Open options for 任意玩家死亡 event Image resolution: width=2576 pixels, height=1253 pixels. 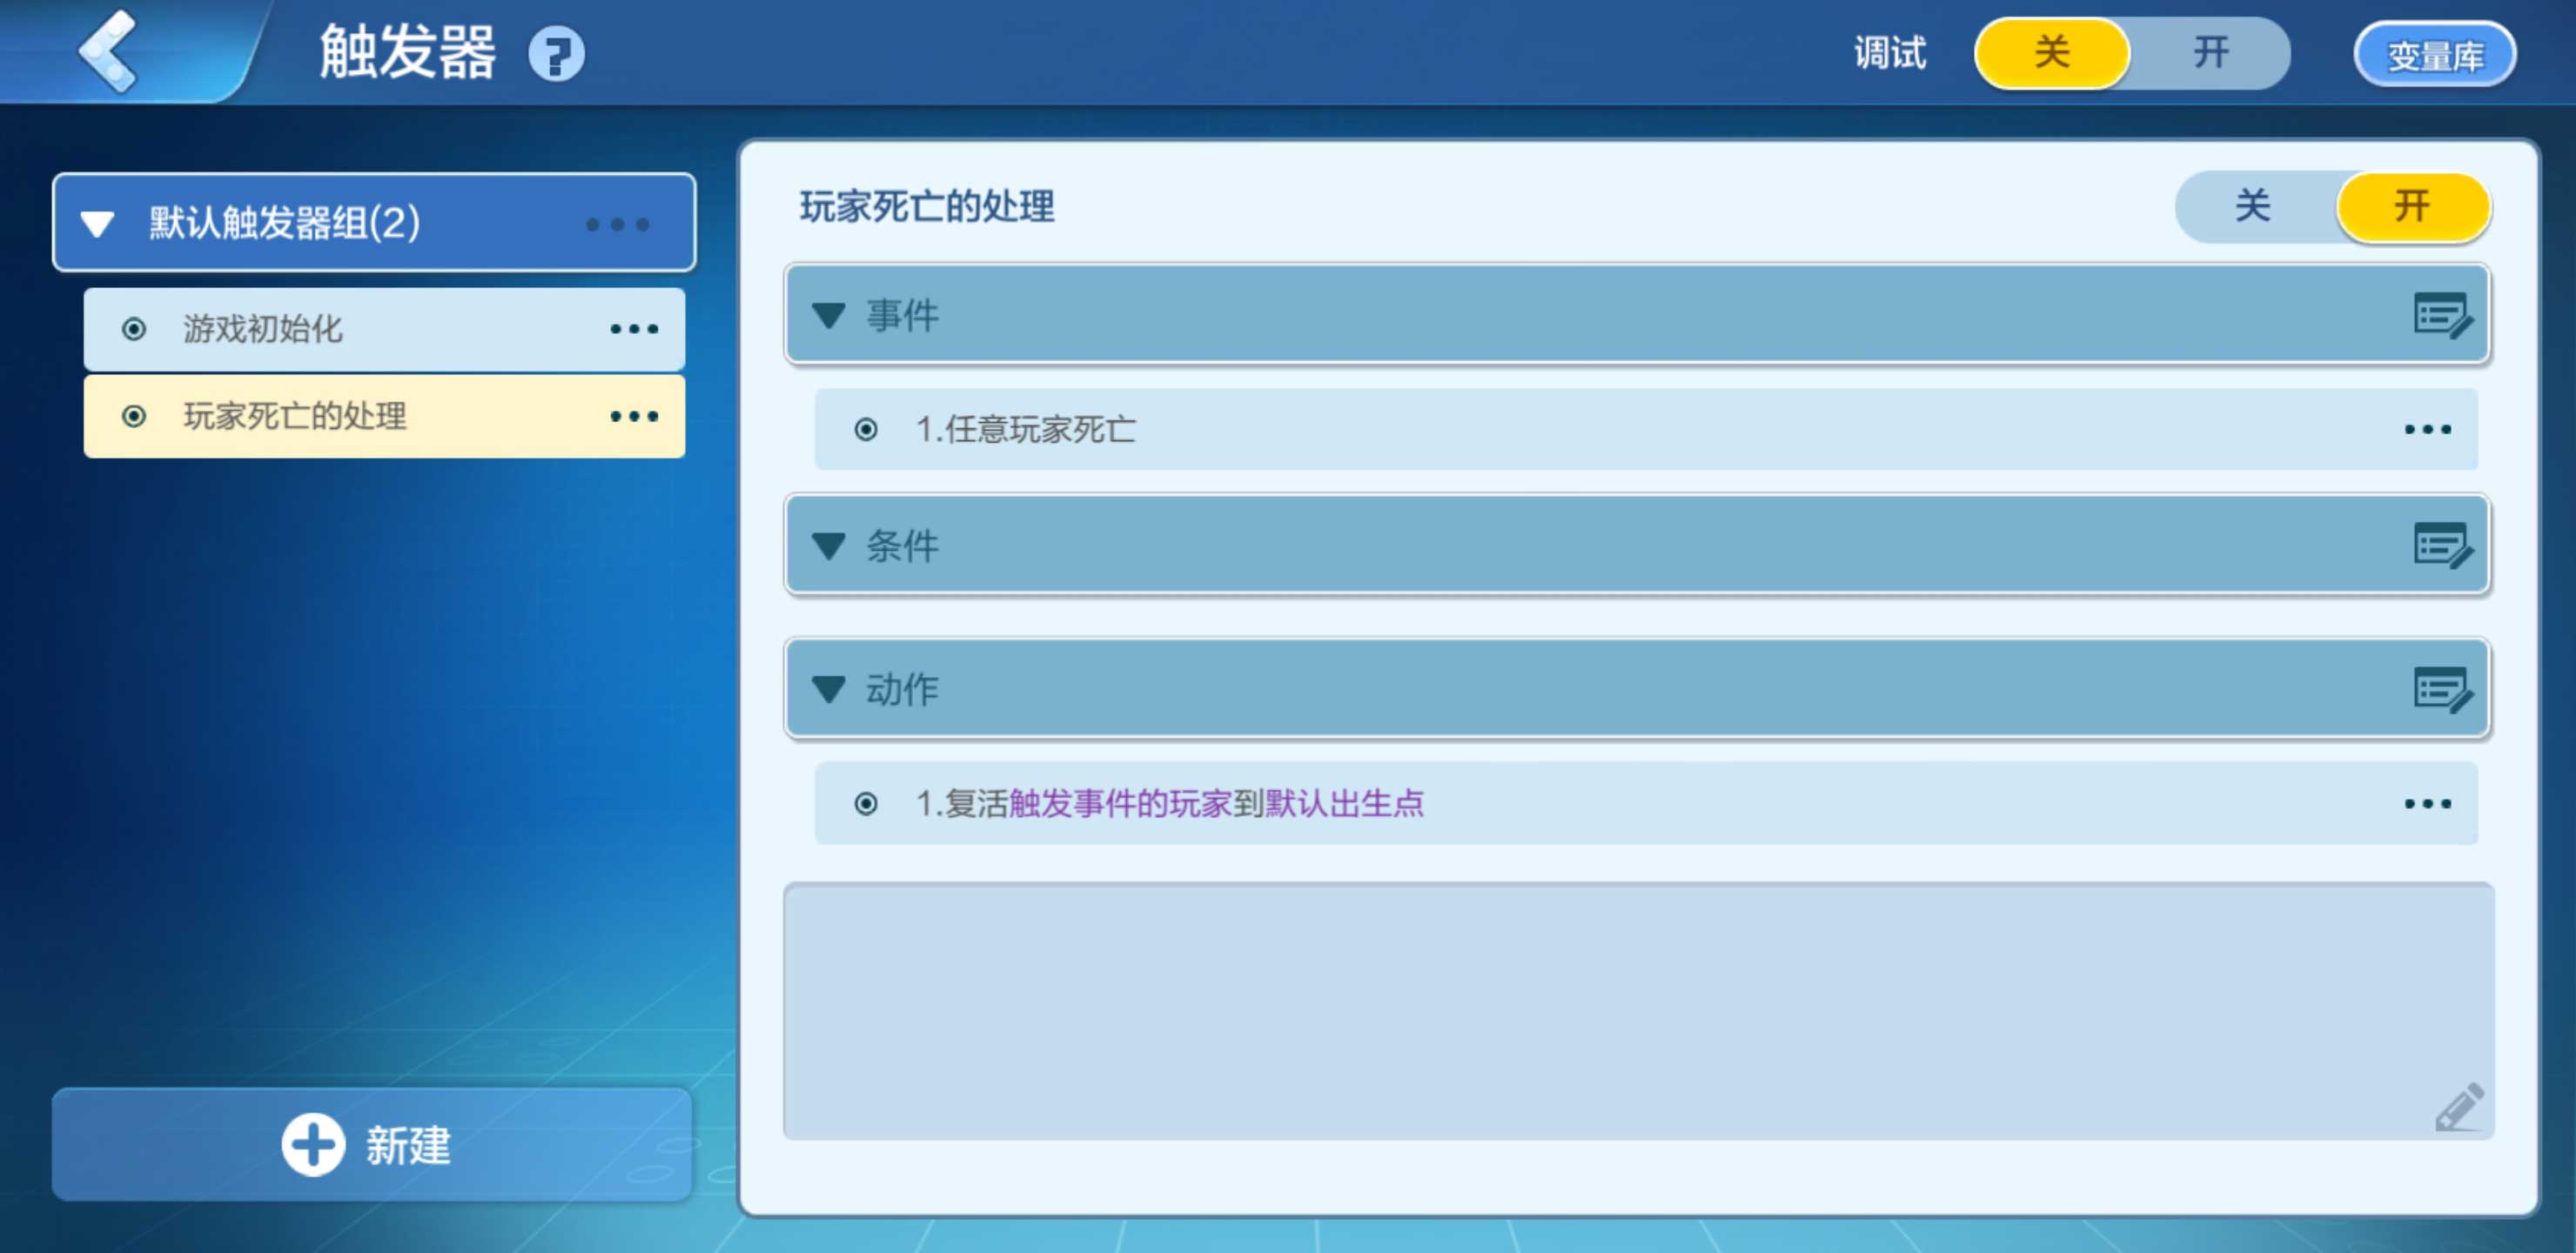point(2428,429)
